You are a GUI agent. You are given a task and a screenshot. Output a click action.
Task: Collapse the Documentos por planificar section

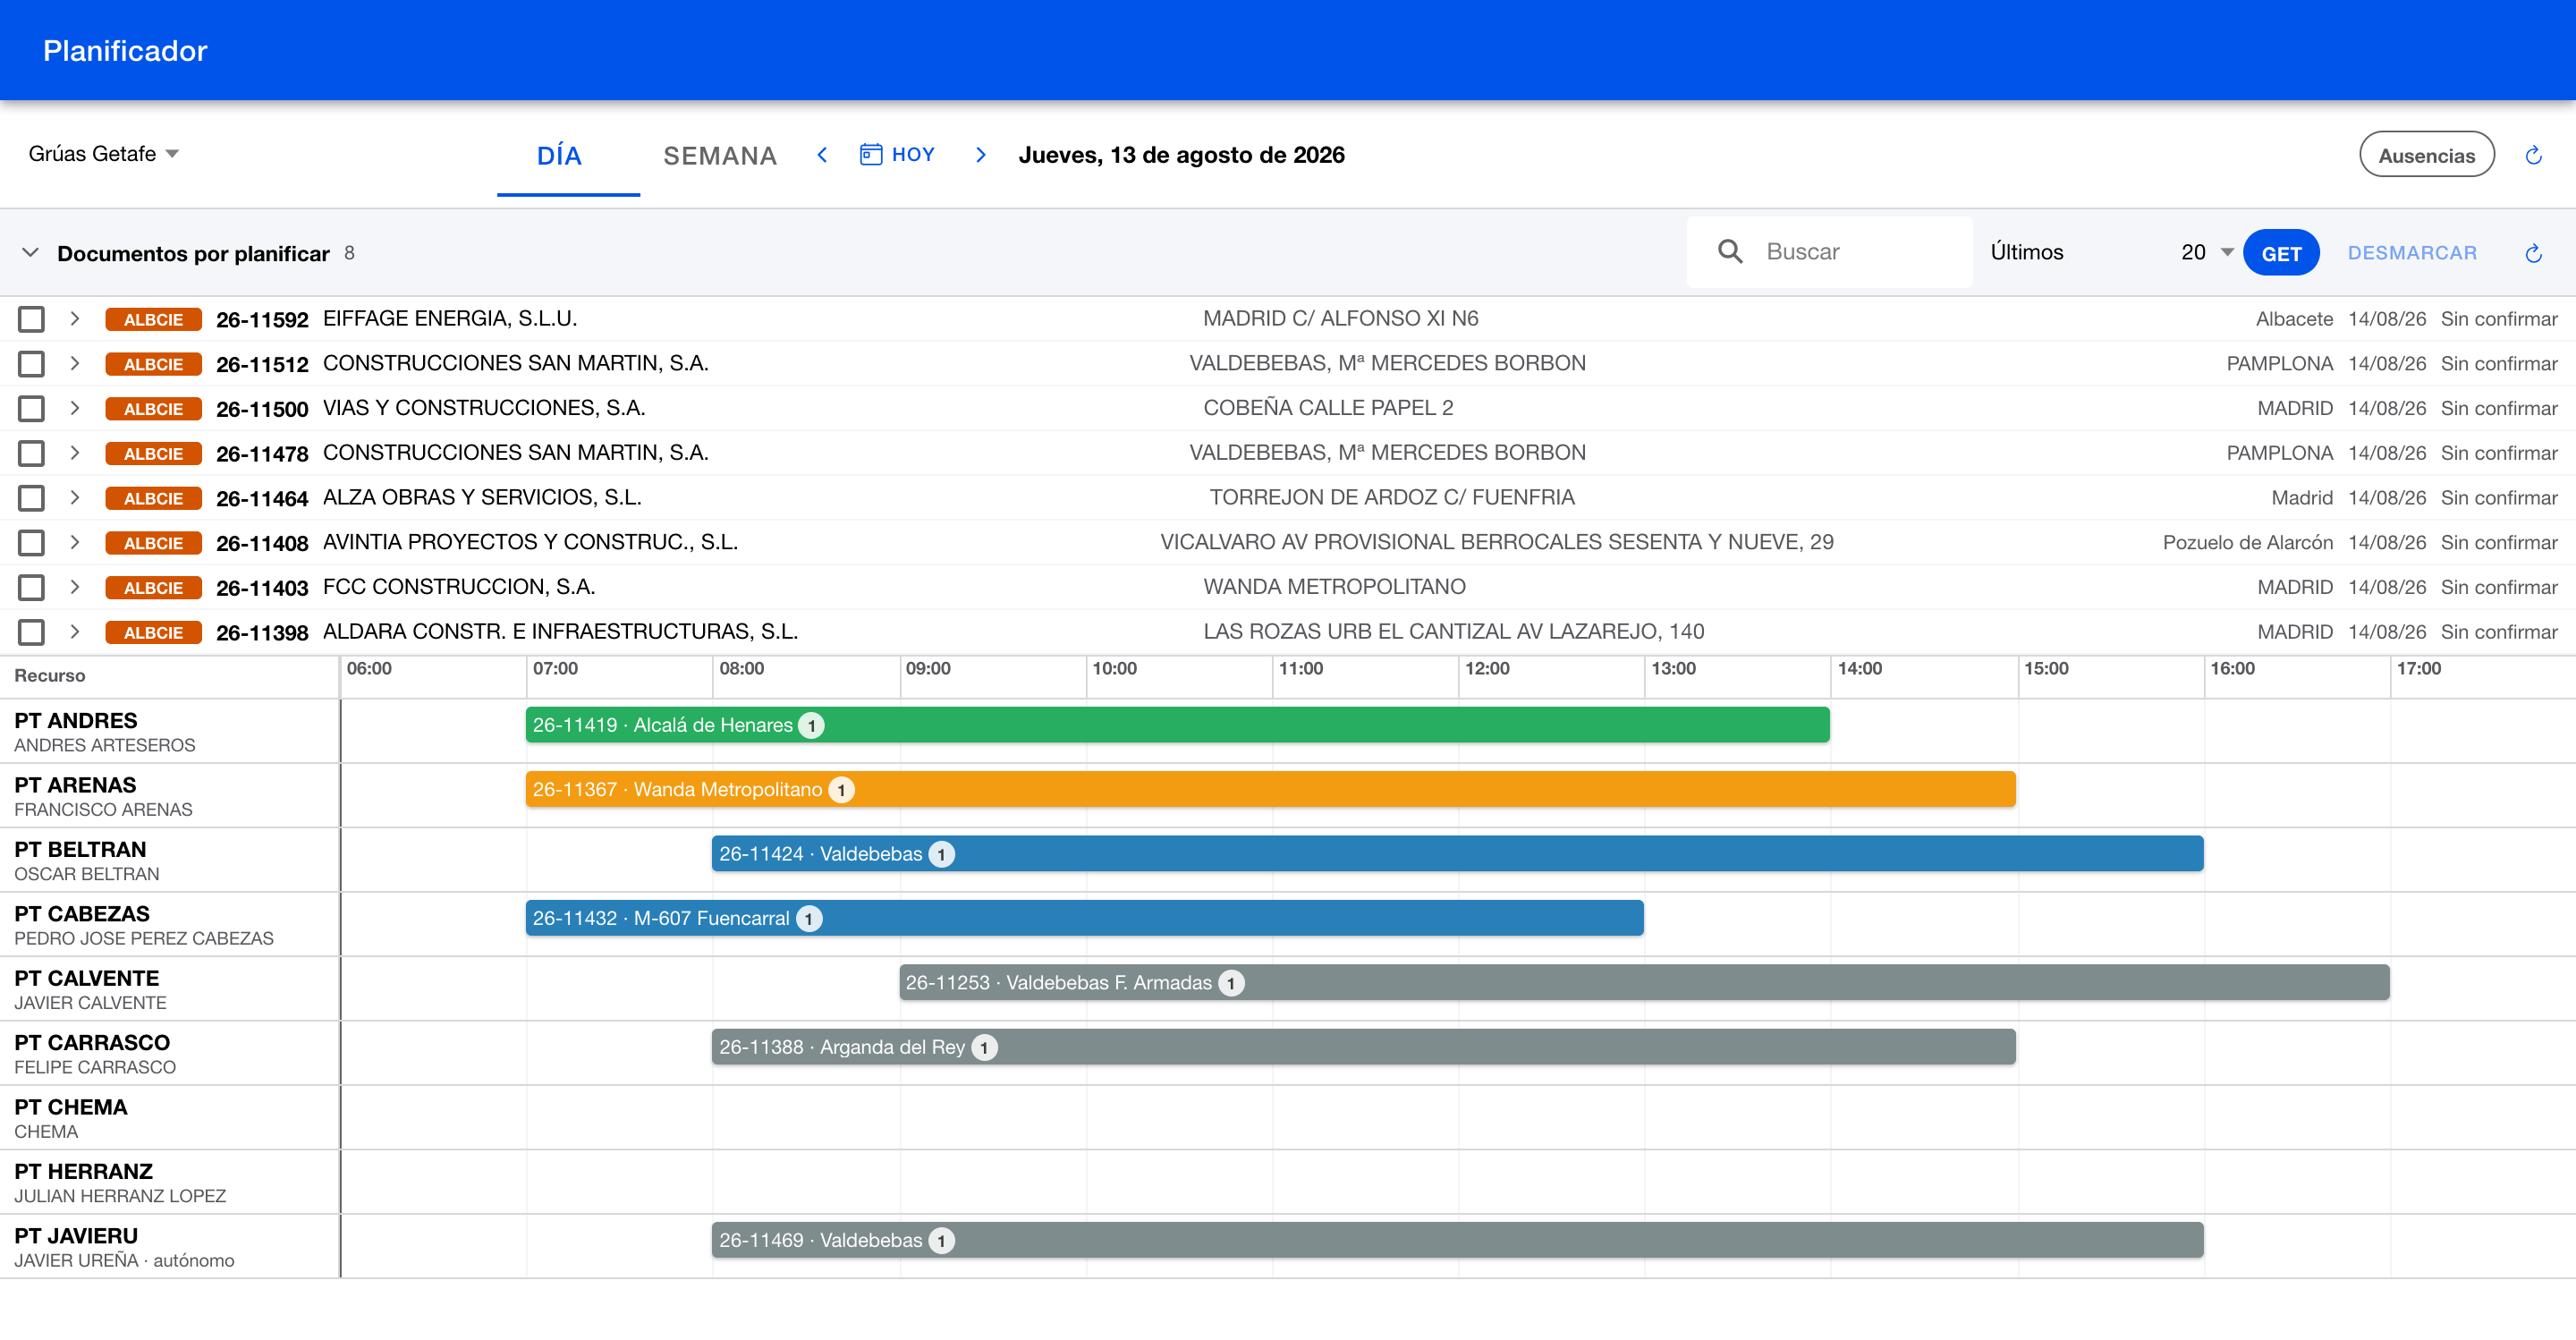coord(31,253)
